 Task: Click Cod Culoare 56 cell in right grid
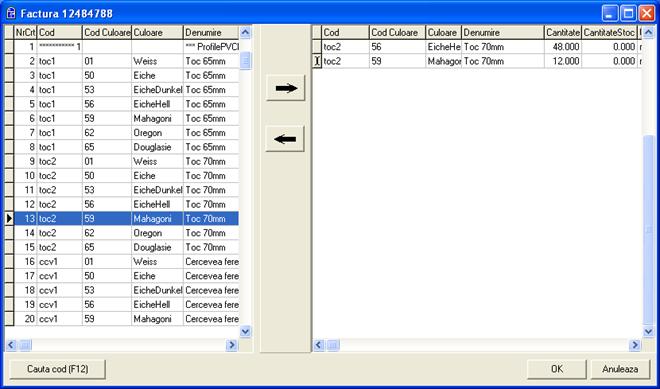(397, 47)
